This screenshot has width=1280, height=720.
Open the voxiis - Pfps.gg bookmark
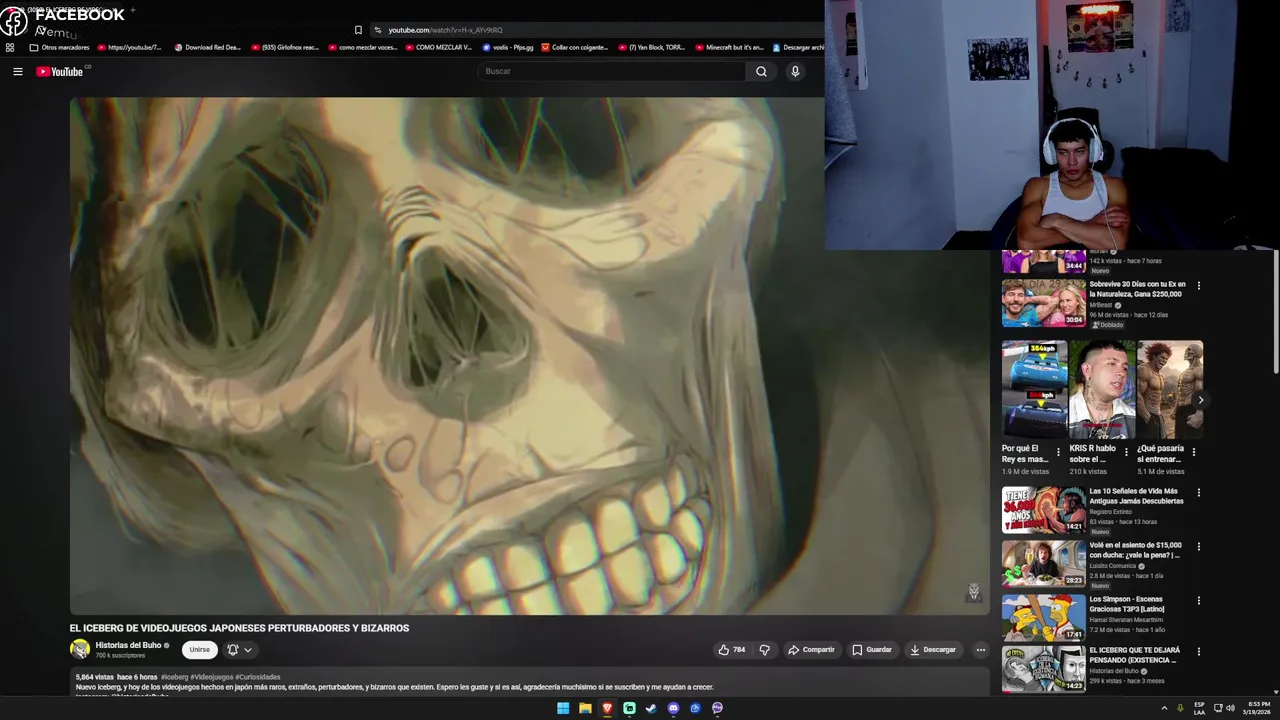[x=508, y=47]
